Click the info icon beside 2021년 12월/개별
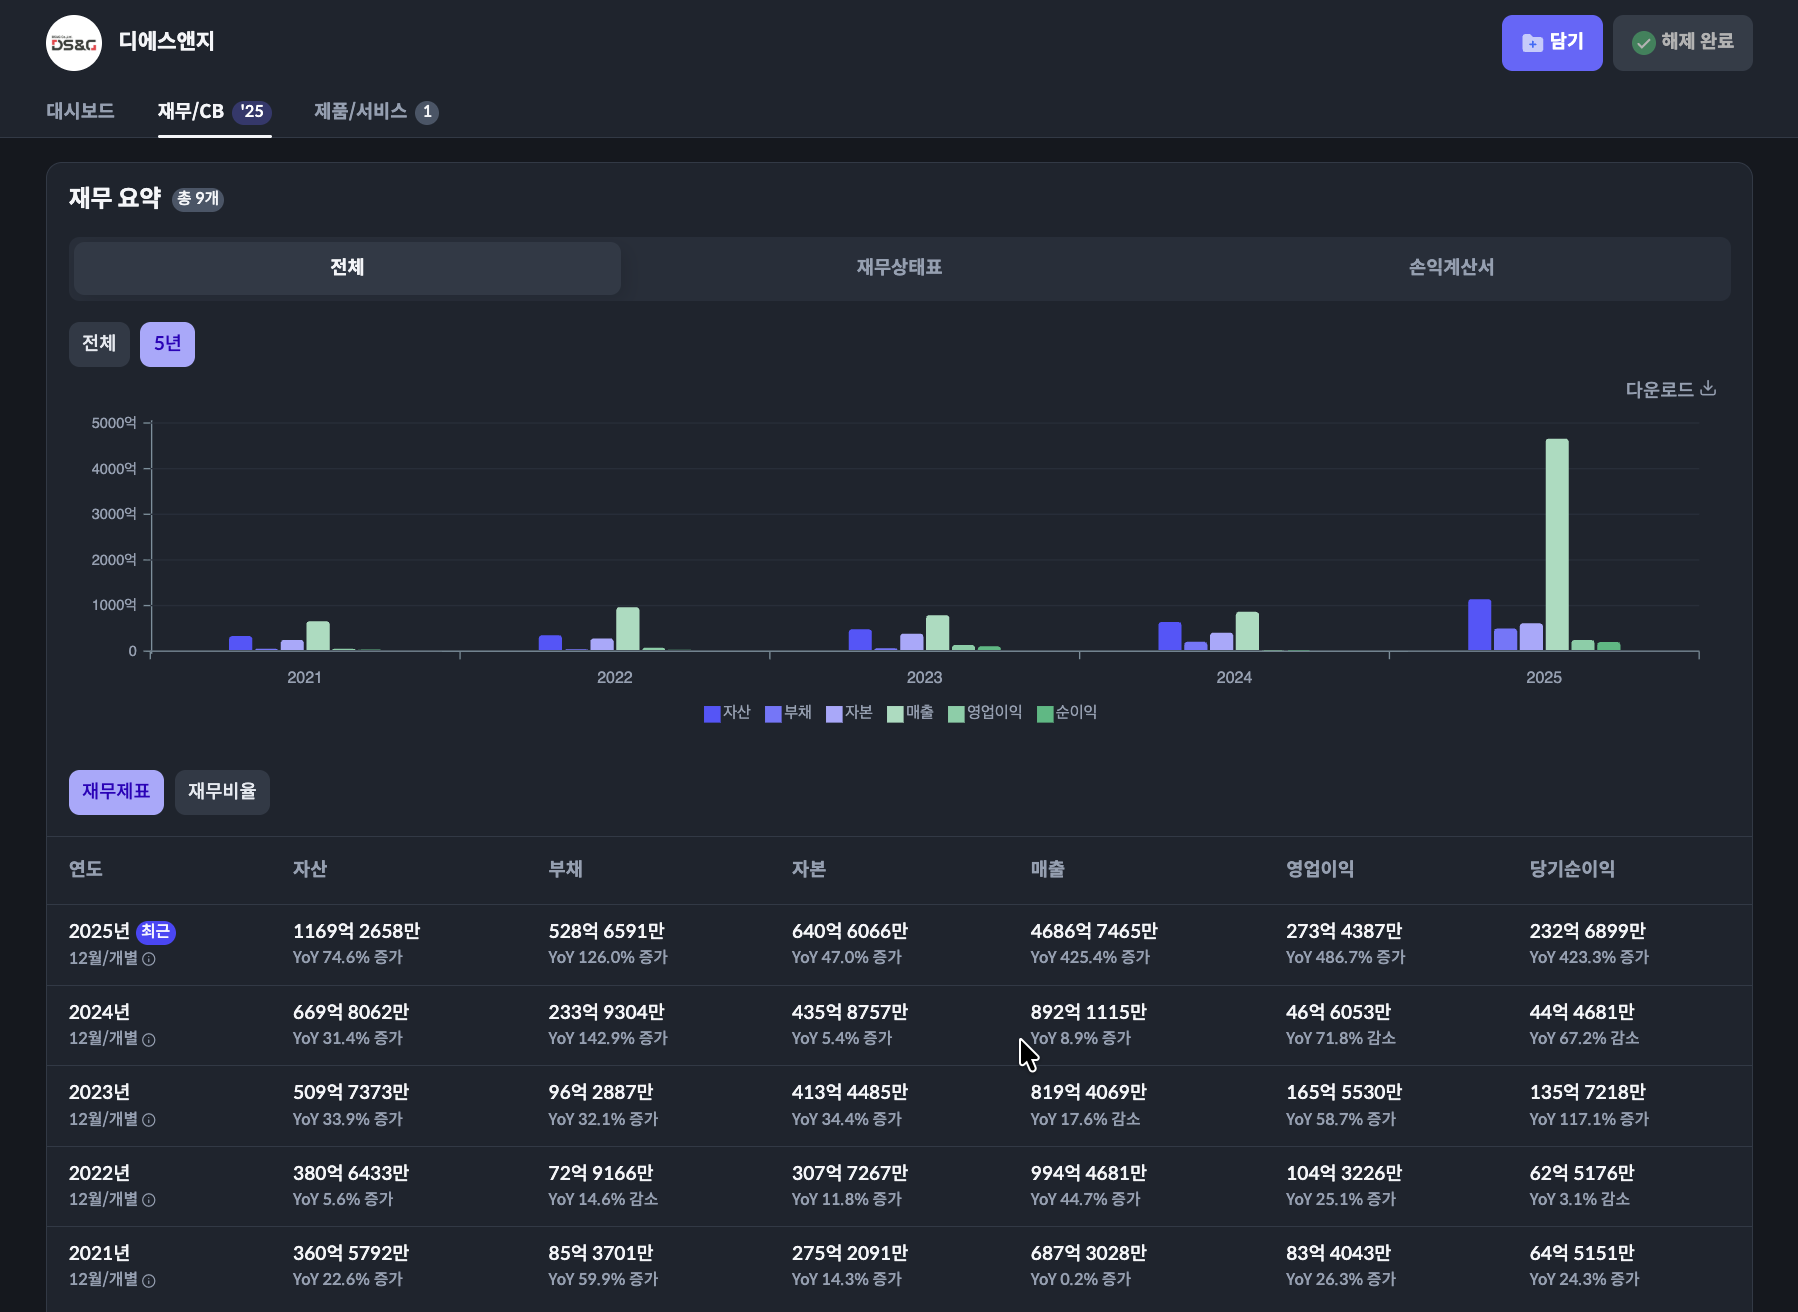The width and height of the screenshot is (1798, 1312). coord(149,1281)
